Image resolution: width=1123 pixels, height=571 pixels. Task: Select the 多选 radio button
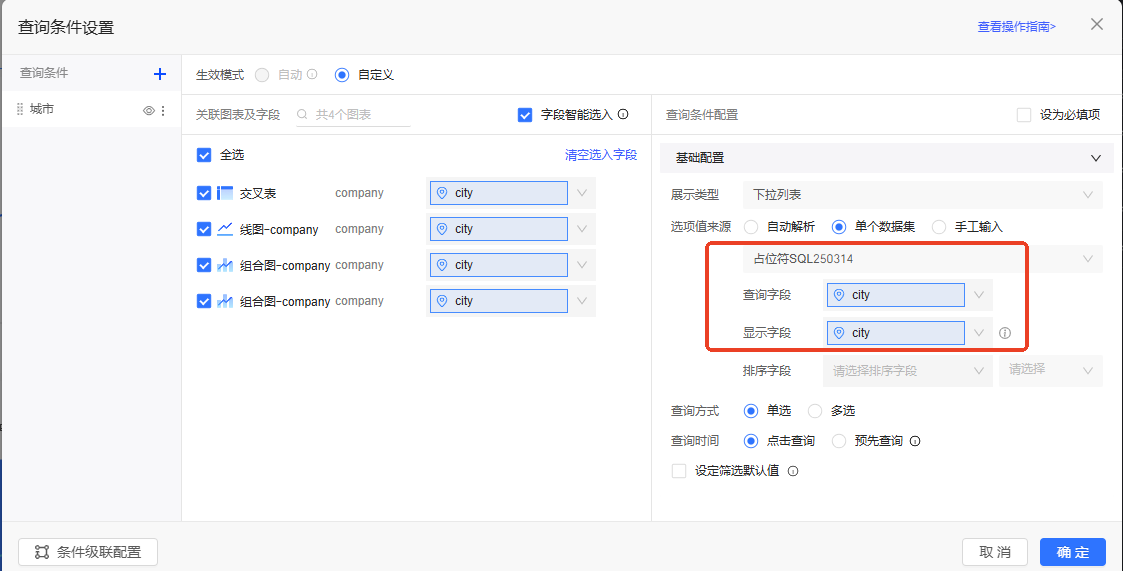coord(815,411)
